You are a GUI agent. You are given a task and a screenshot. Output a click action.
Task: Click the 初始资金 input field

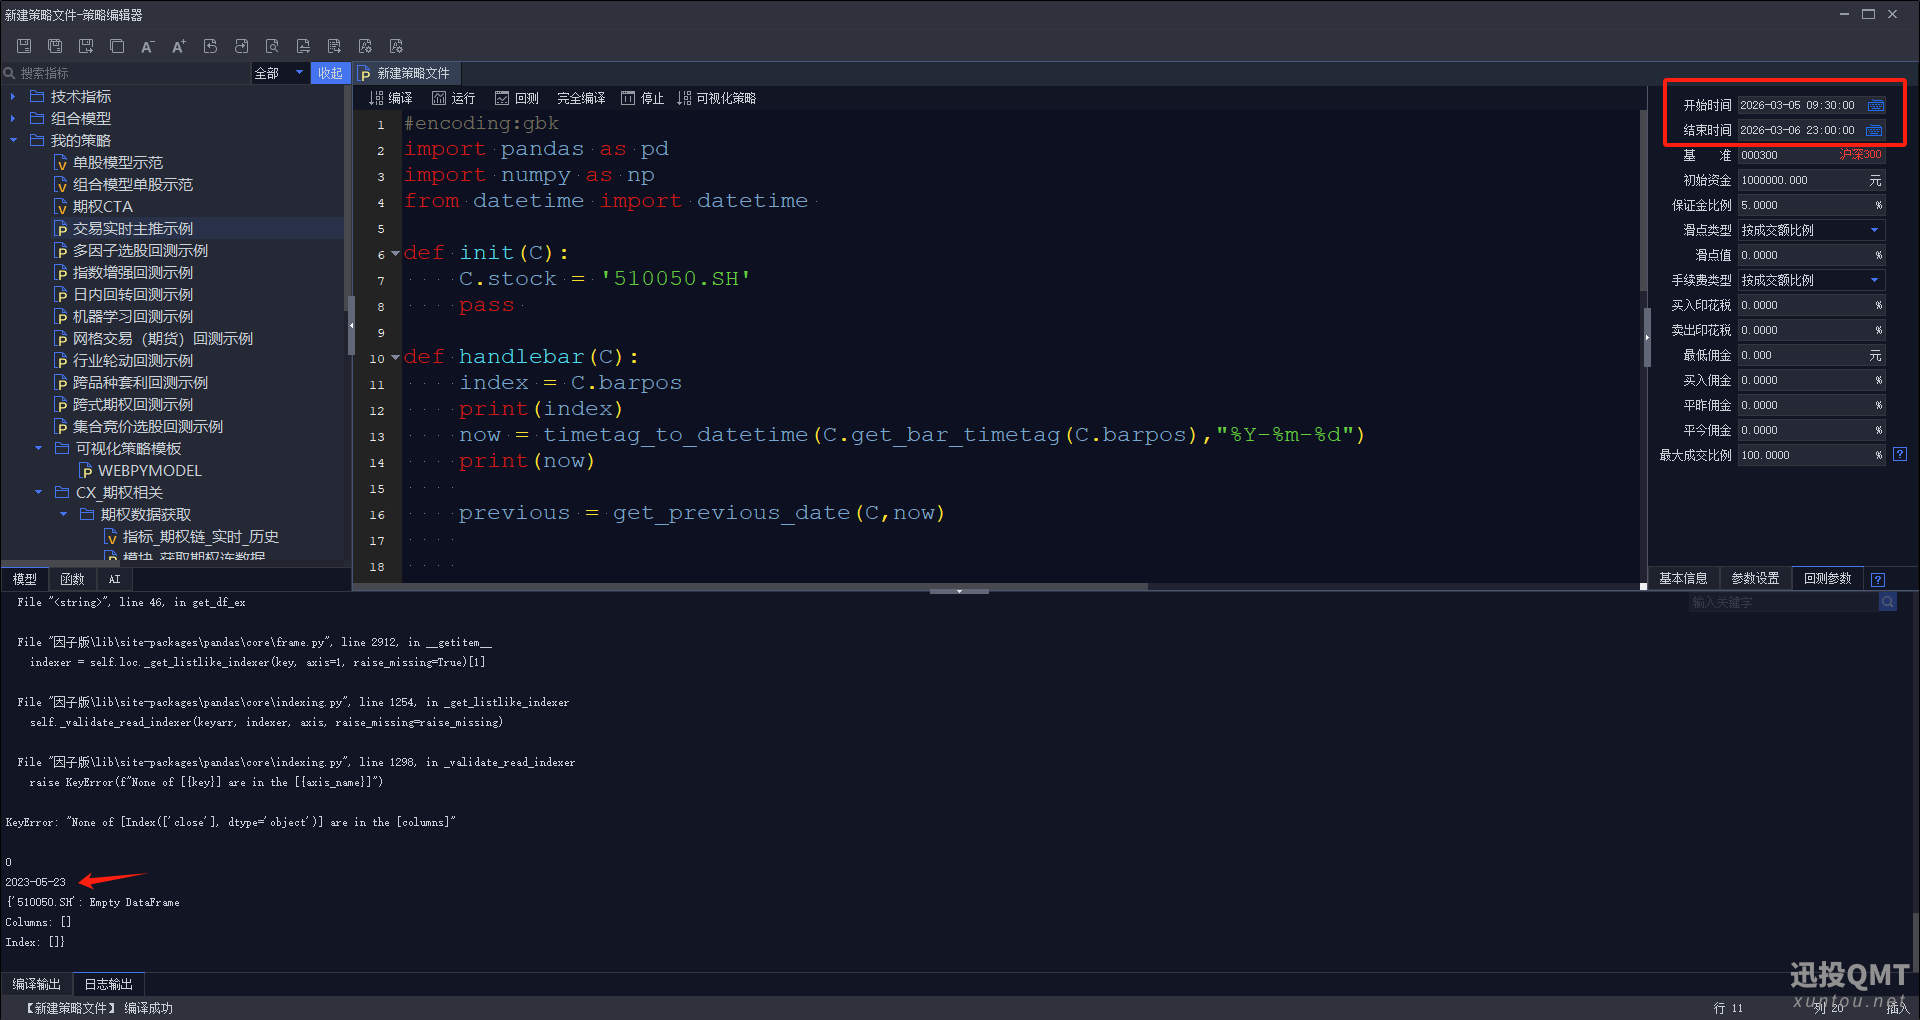(x=1801, y=180)
